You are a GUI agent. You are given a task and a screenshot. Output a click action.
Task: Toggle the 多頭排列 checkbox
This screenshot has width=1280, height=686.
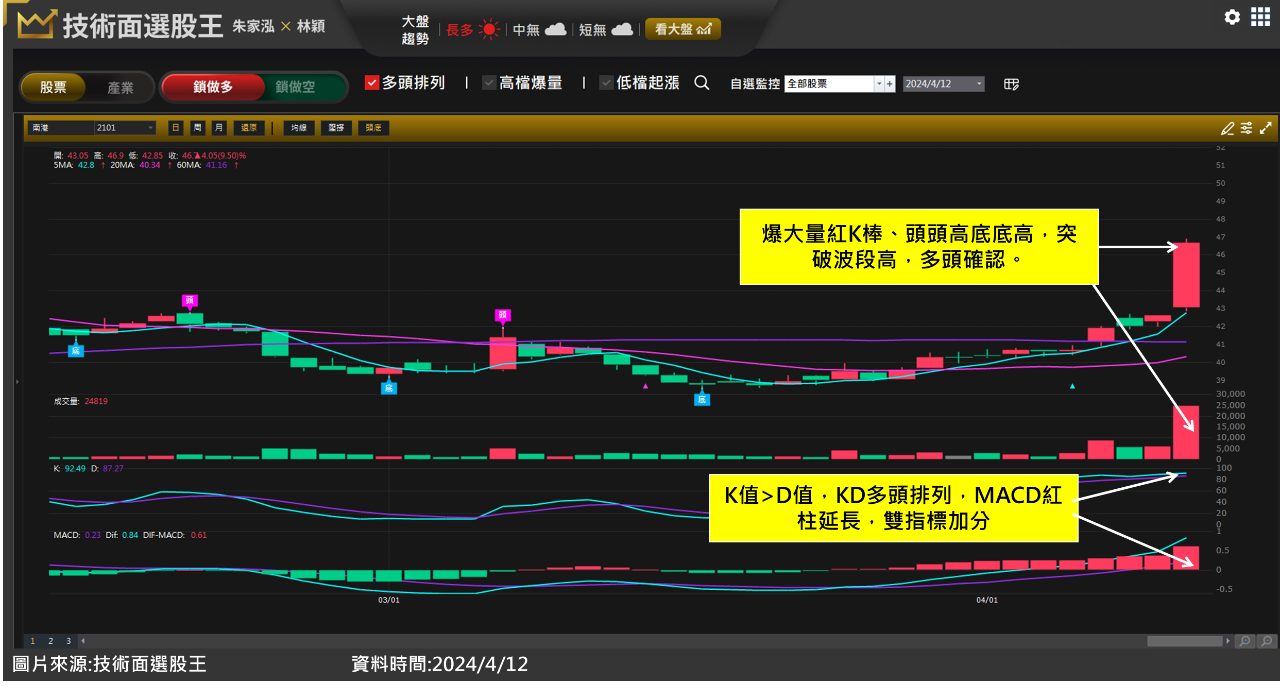pyautogui.click(x=372, y=84)
